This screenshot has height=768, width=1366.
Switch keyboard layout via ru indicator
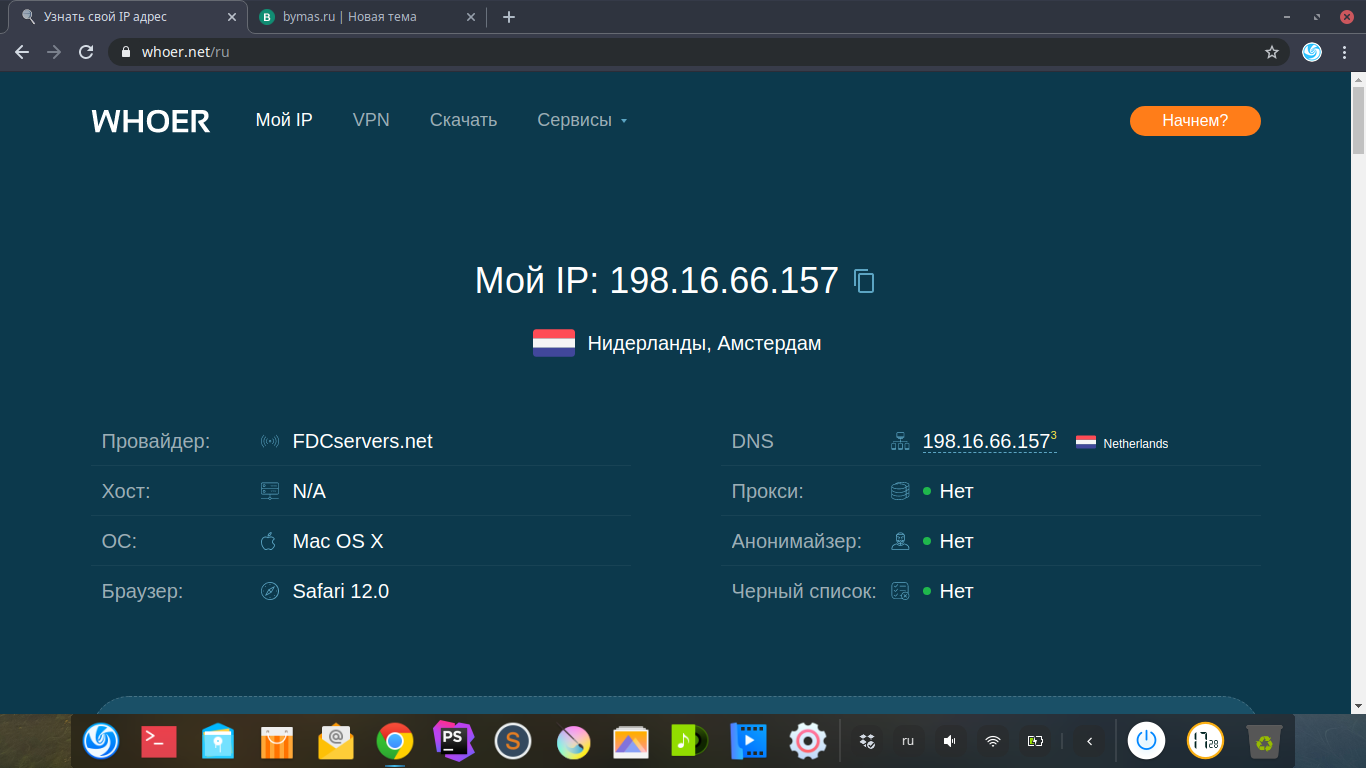(908, 741)
